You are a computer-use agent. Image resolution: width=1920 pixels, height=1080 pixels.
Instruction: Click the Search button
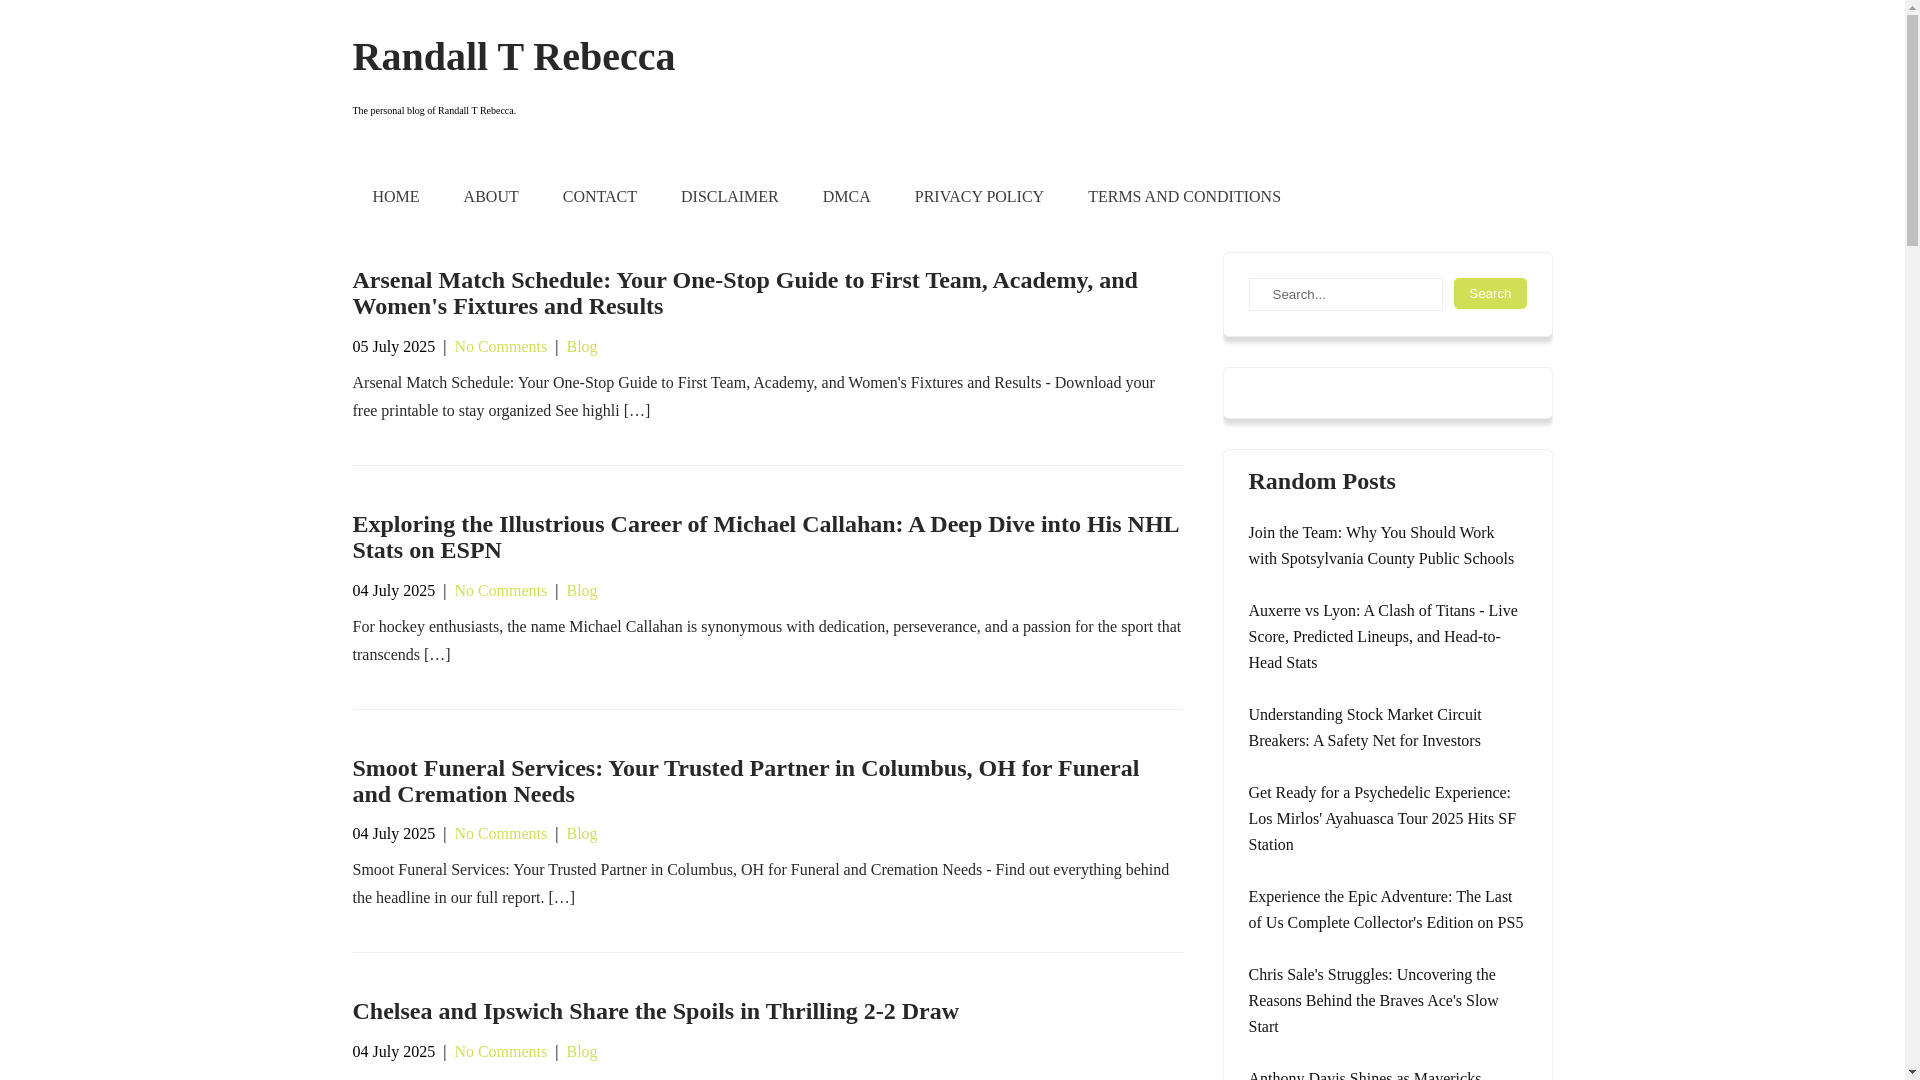[1490, 293]
